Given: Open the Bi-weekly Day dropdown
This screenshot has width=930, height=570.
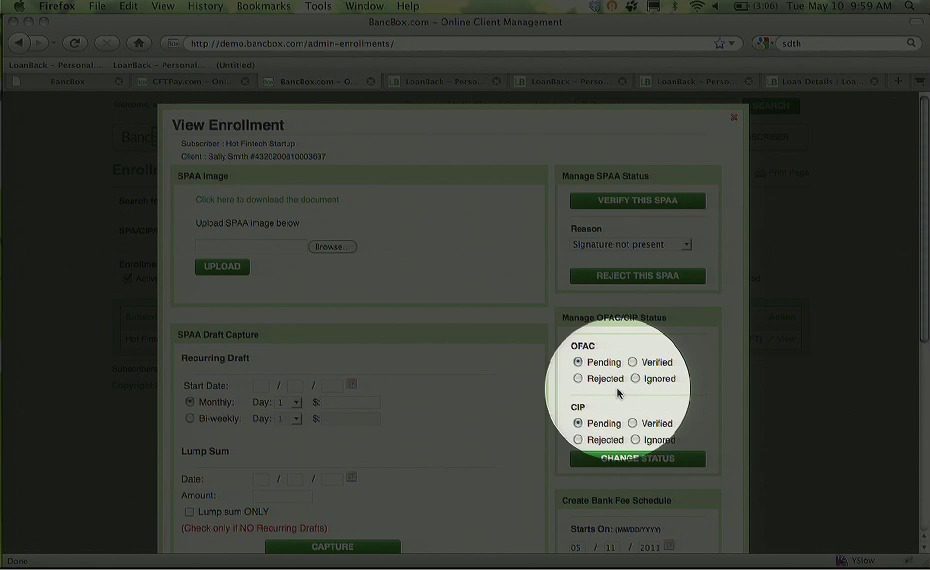Looking at the screenshot, I should pos(289,419).
